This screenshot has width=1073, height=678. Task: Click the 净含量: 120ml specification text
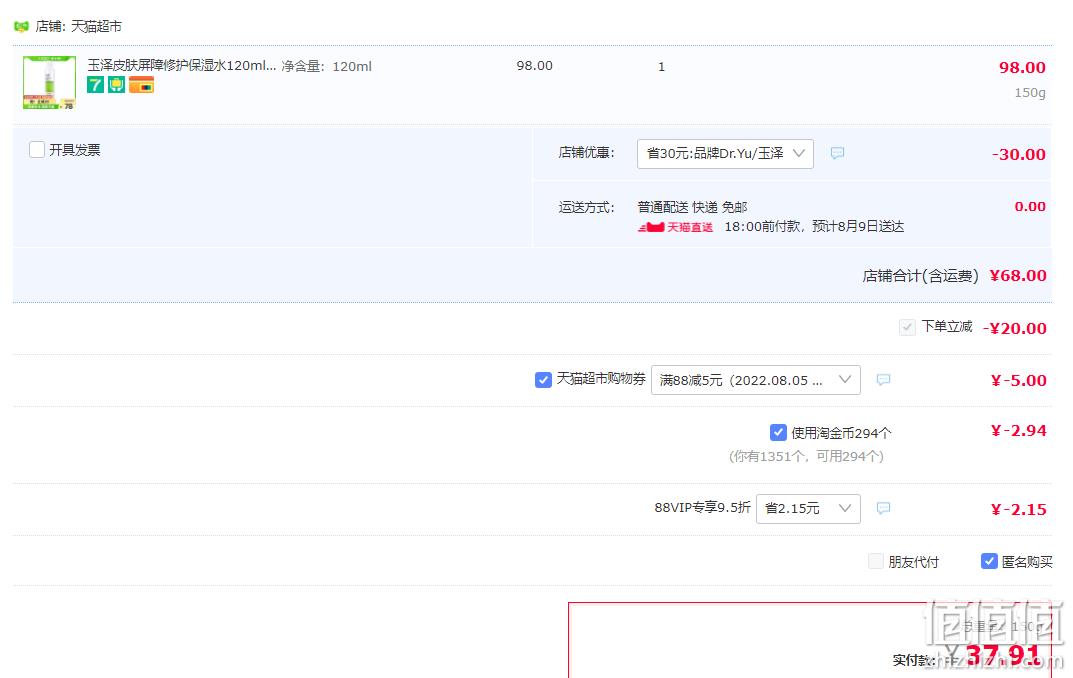tap(327, 66)
